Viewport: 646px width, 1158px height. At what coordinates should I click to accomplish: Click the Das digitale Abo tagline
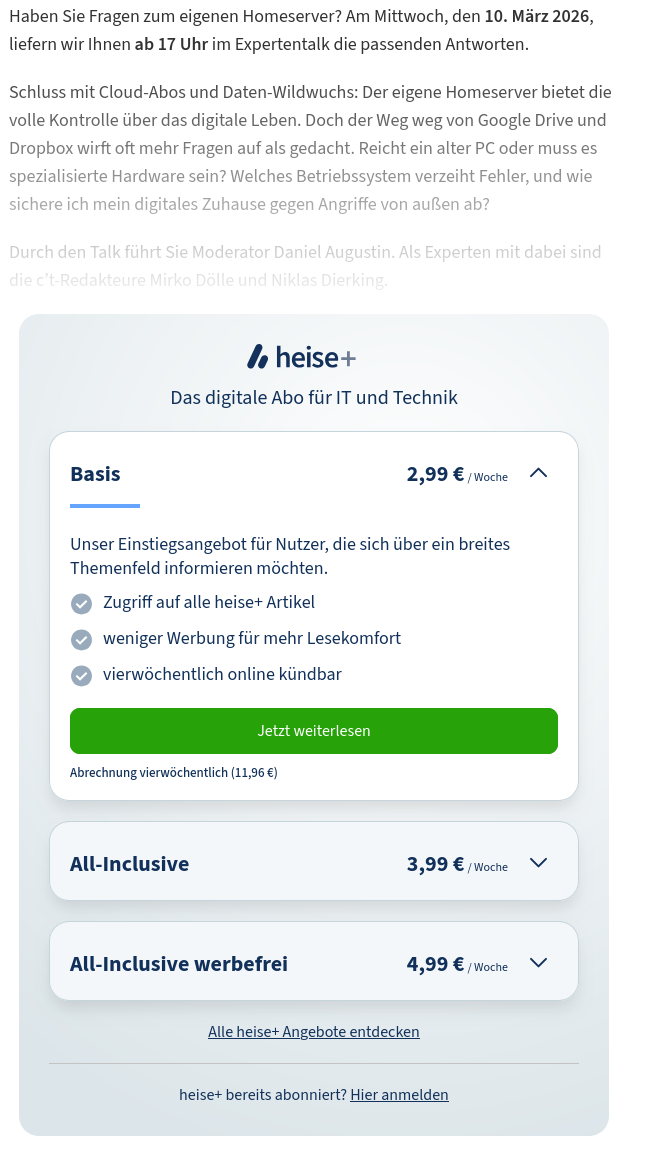tap(314, 398)
